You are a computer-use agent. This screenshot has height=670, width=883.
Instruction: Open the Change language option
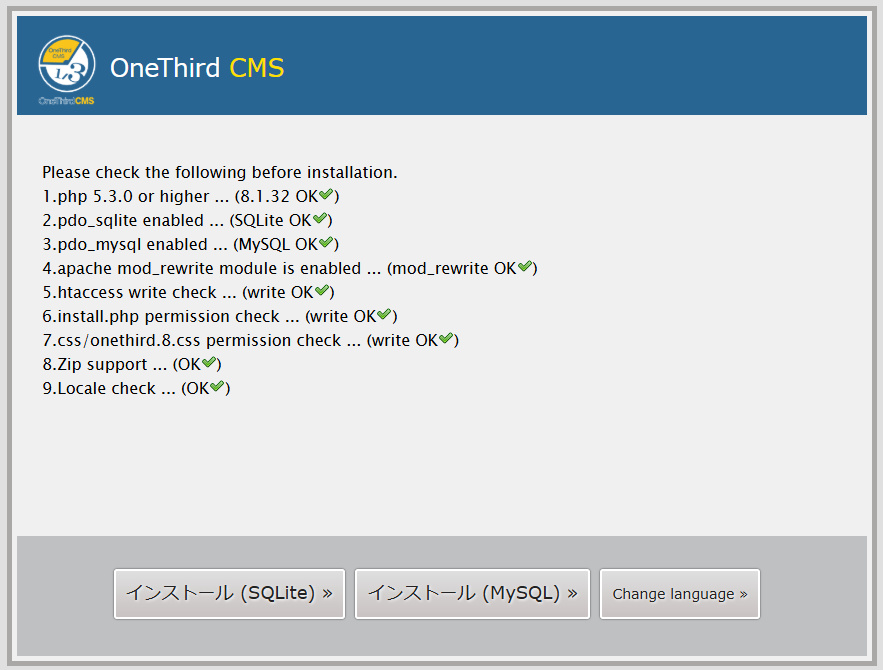click(x=680, y=594)
